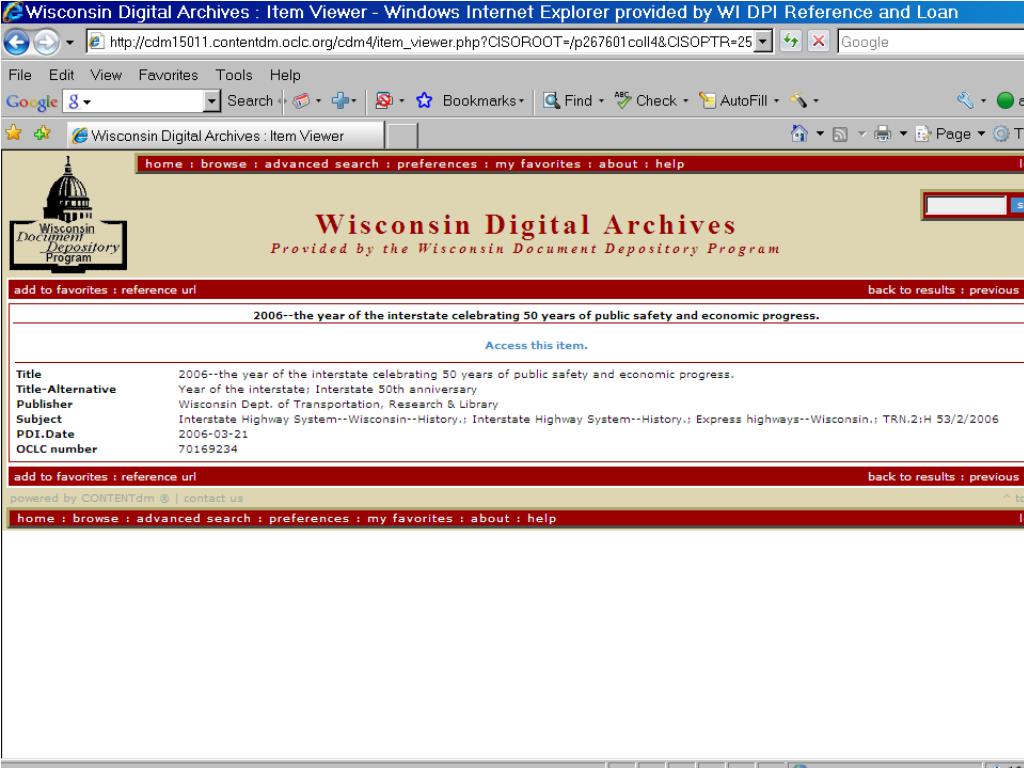This screenshot has height=768, width=1024.
Task: Click the popup blocker icon
Action: (x=384, y=101)
